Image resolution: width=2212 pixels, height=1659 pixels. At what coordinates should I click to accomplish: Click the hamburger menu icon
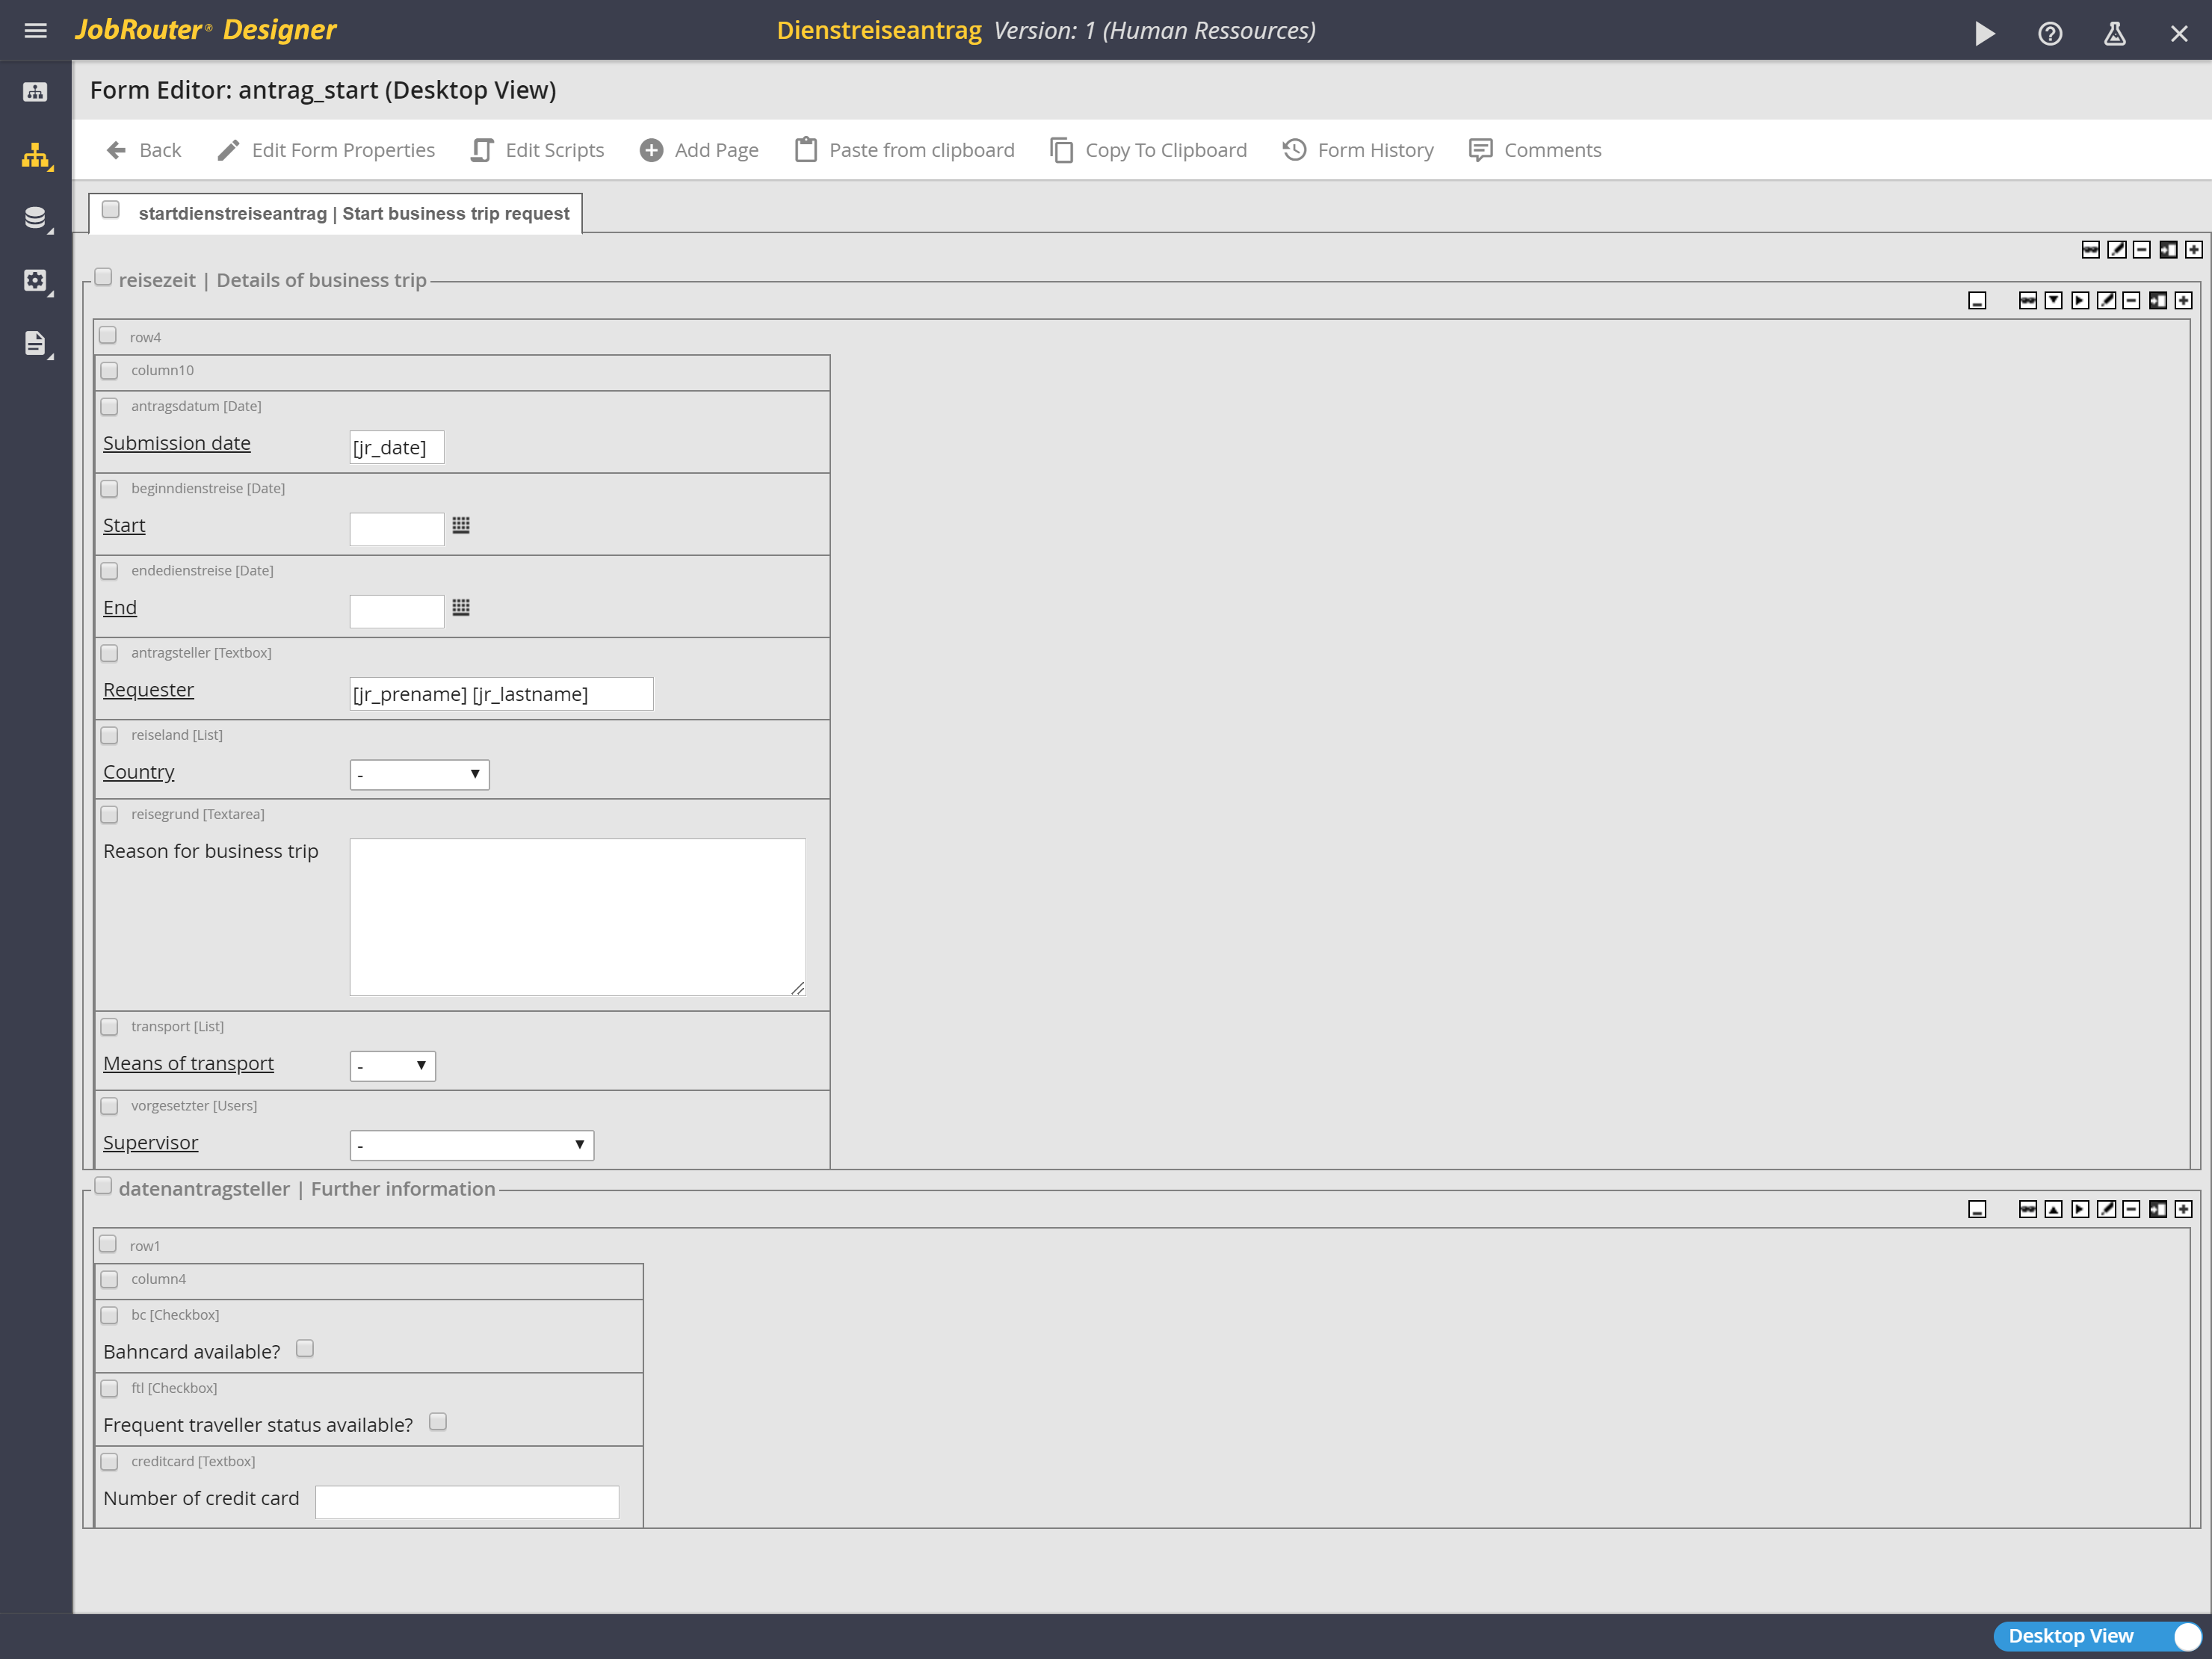tap(35, 30)
